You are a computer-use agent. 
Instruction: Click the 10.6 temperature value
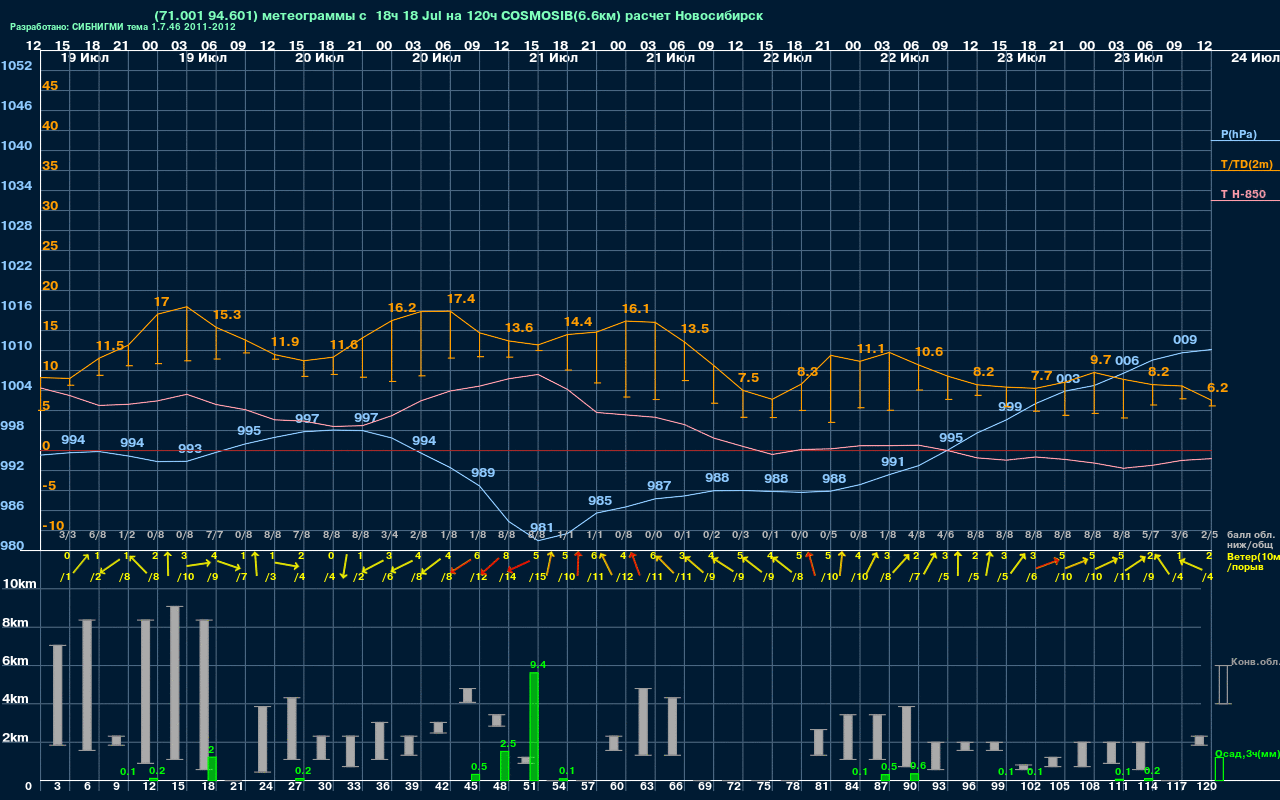(x=929, y=352)
